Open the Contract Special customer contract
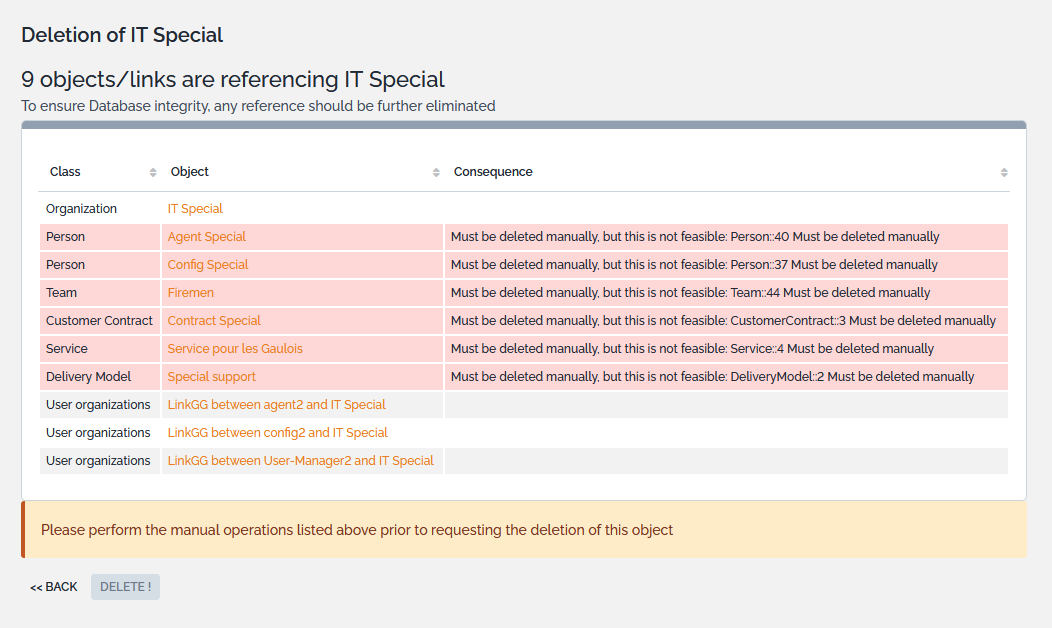Screen dimensions: 1052x628 tap(211, 320)
